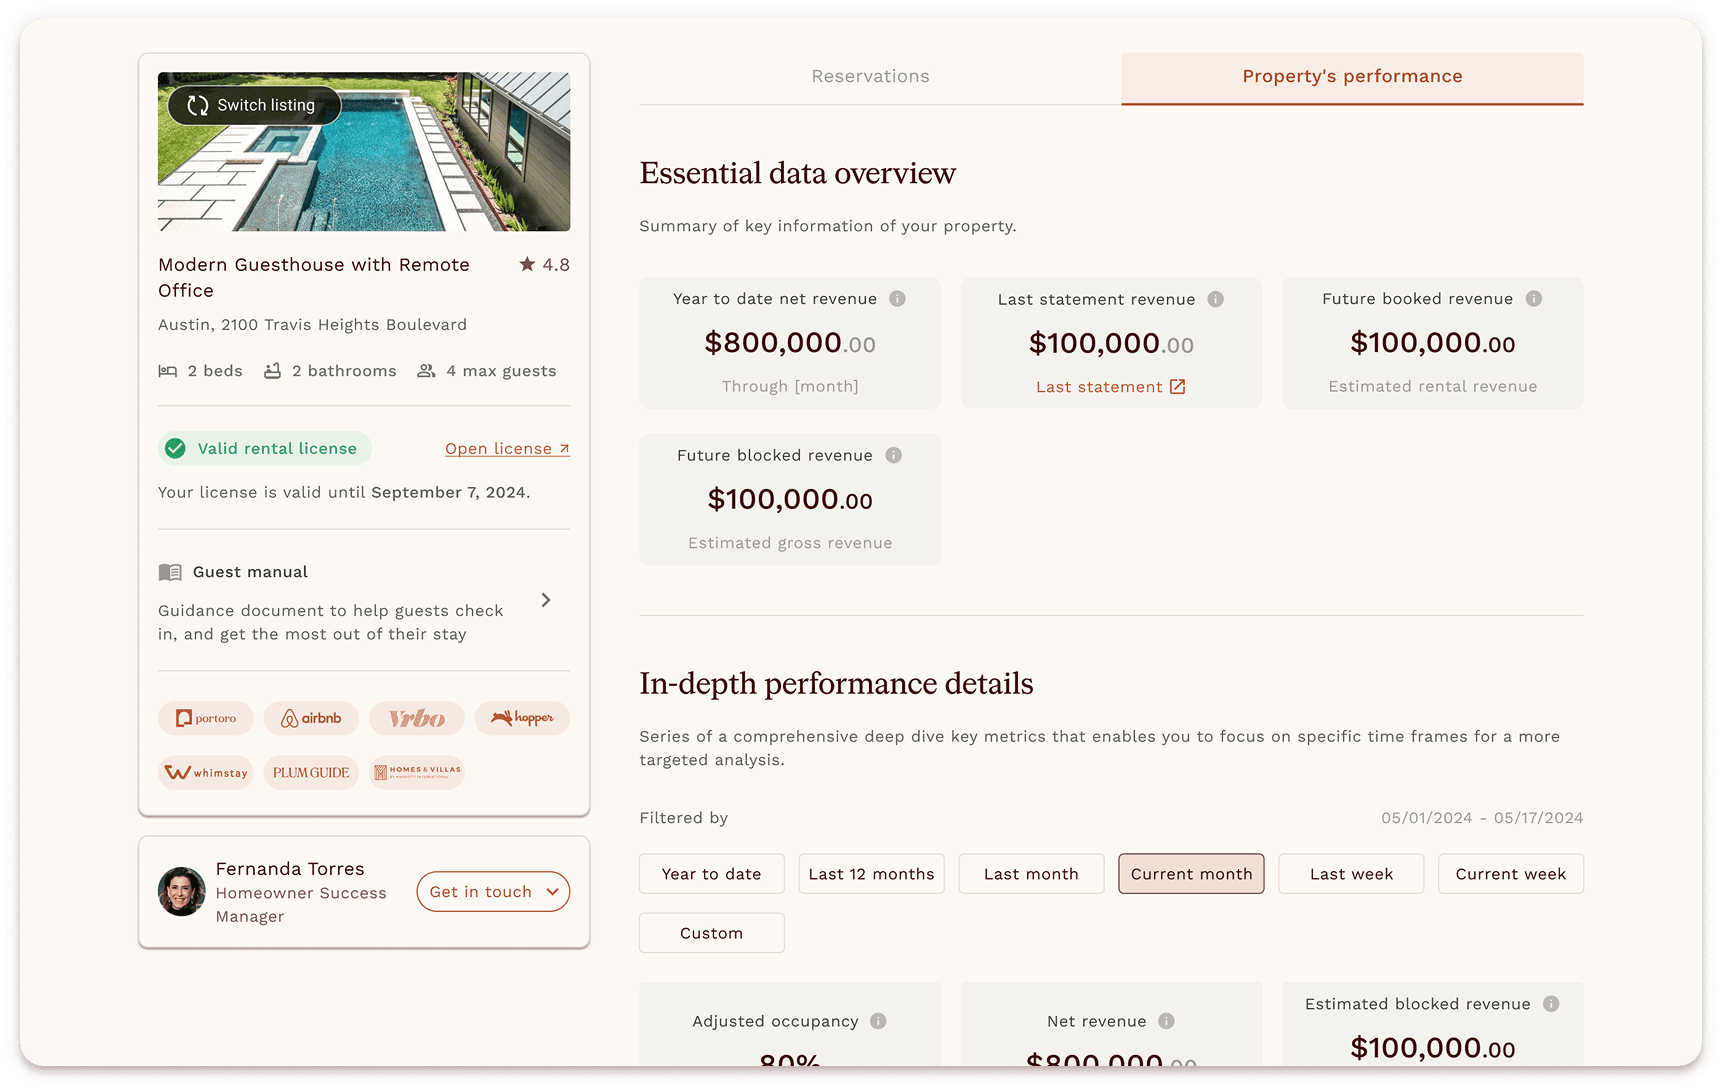Filter by Last week
Viewport: 1722px width, 1088px height.
(x=1351, y=874)
